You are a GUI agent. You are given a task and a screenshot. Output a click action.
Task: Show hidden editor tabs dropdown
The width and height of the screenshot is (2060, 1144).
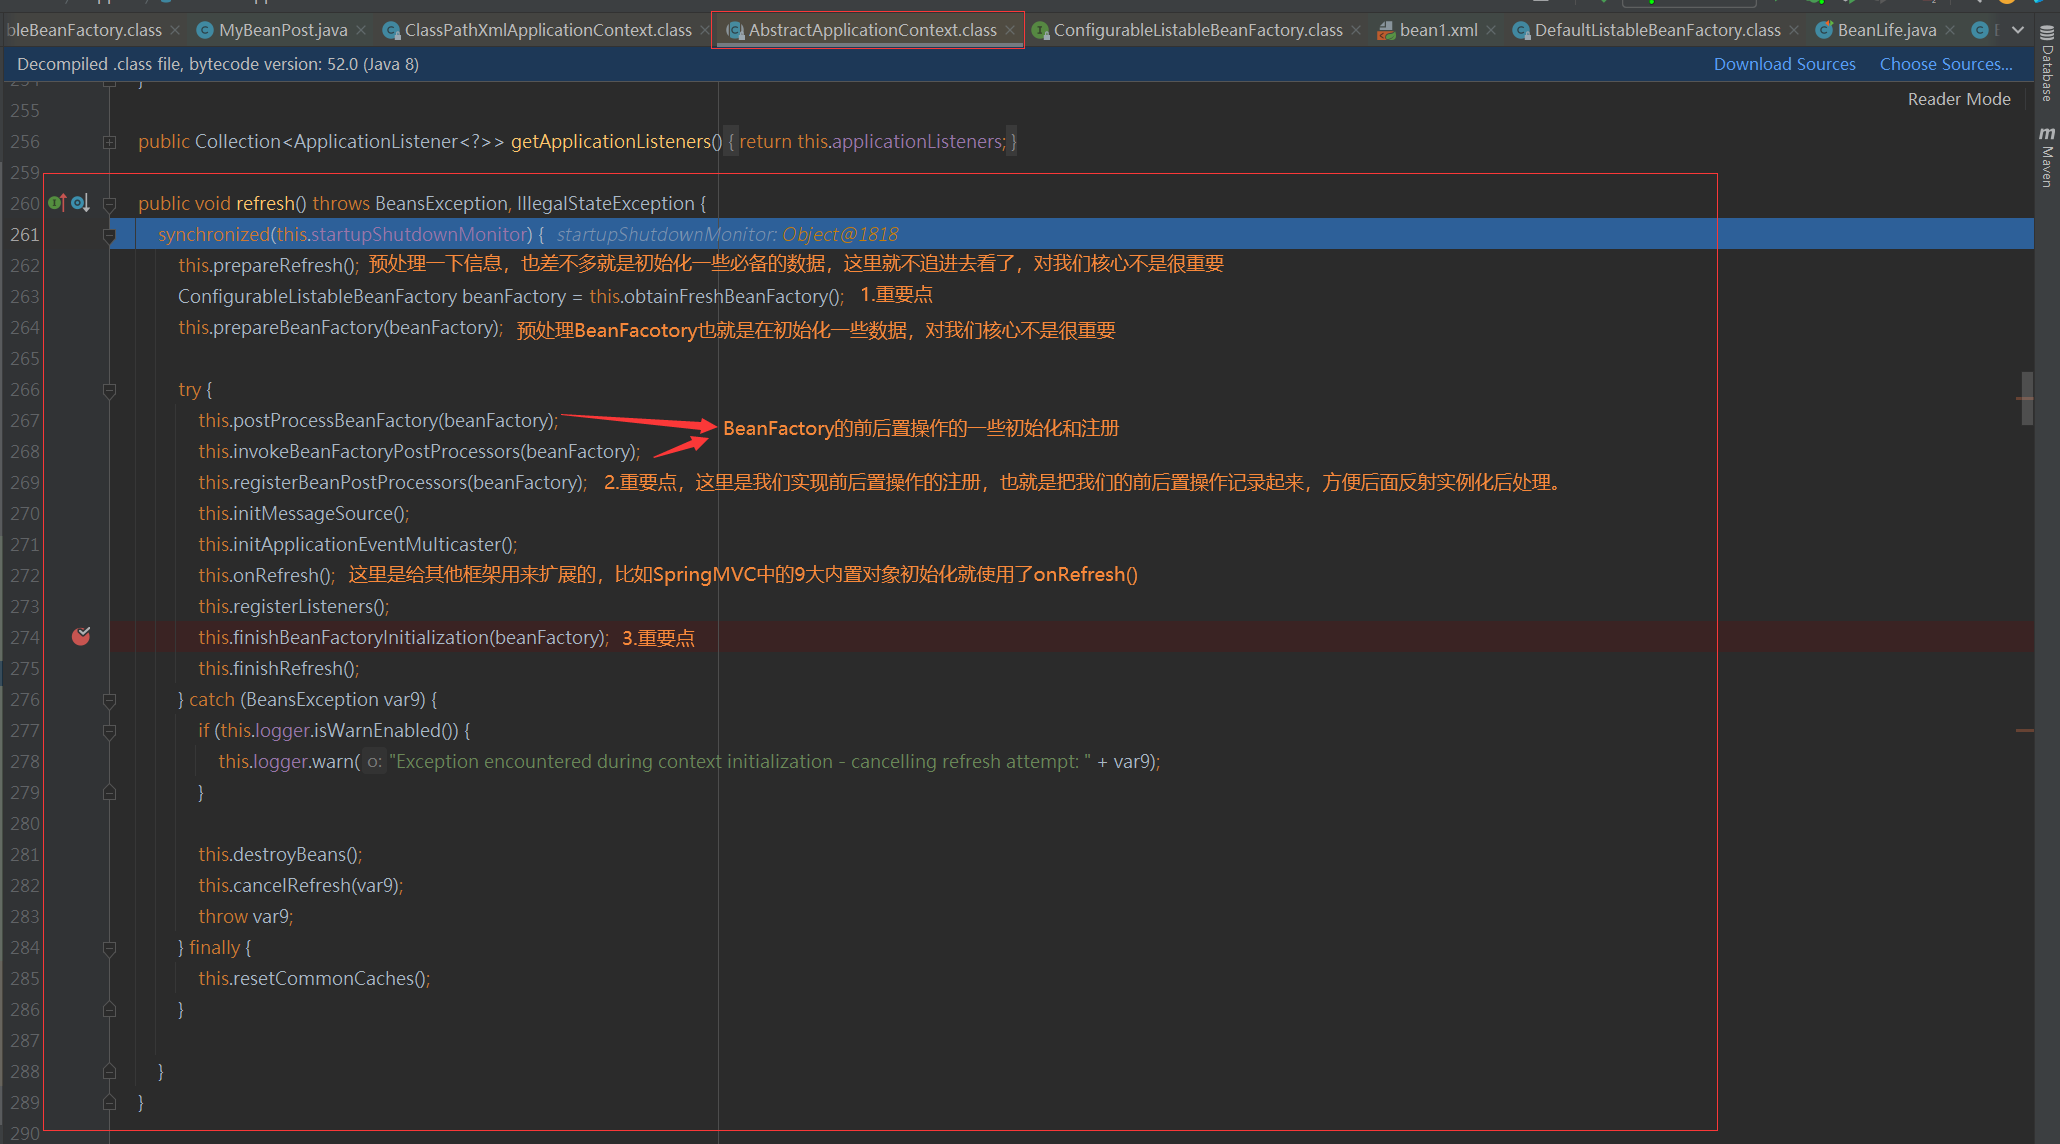tap(2018, 30)
